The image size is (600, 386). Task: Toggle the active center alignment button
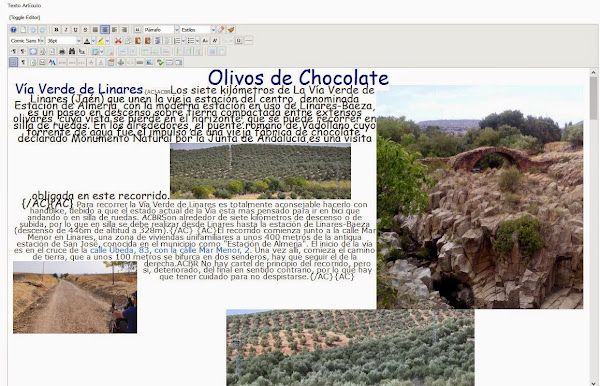[105, 30]
